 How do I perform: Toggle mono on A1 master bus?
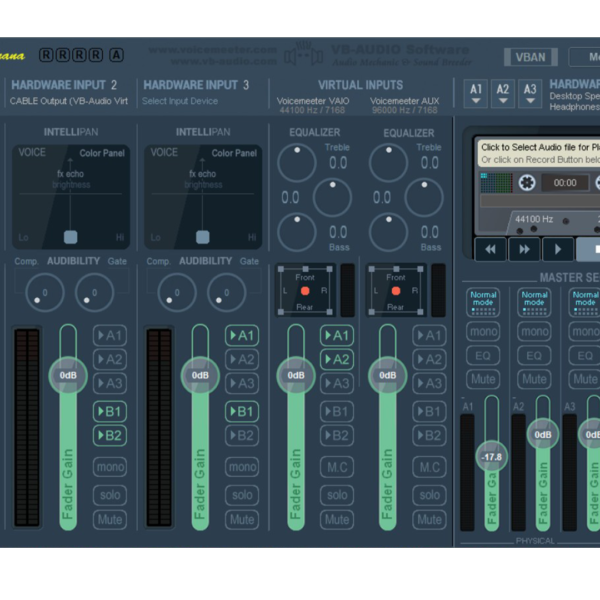click(483, 331)
